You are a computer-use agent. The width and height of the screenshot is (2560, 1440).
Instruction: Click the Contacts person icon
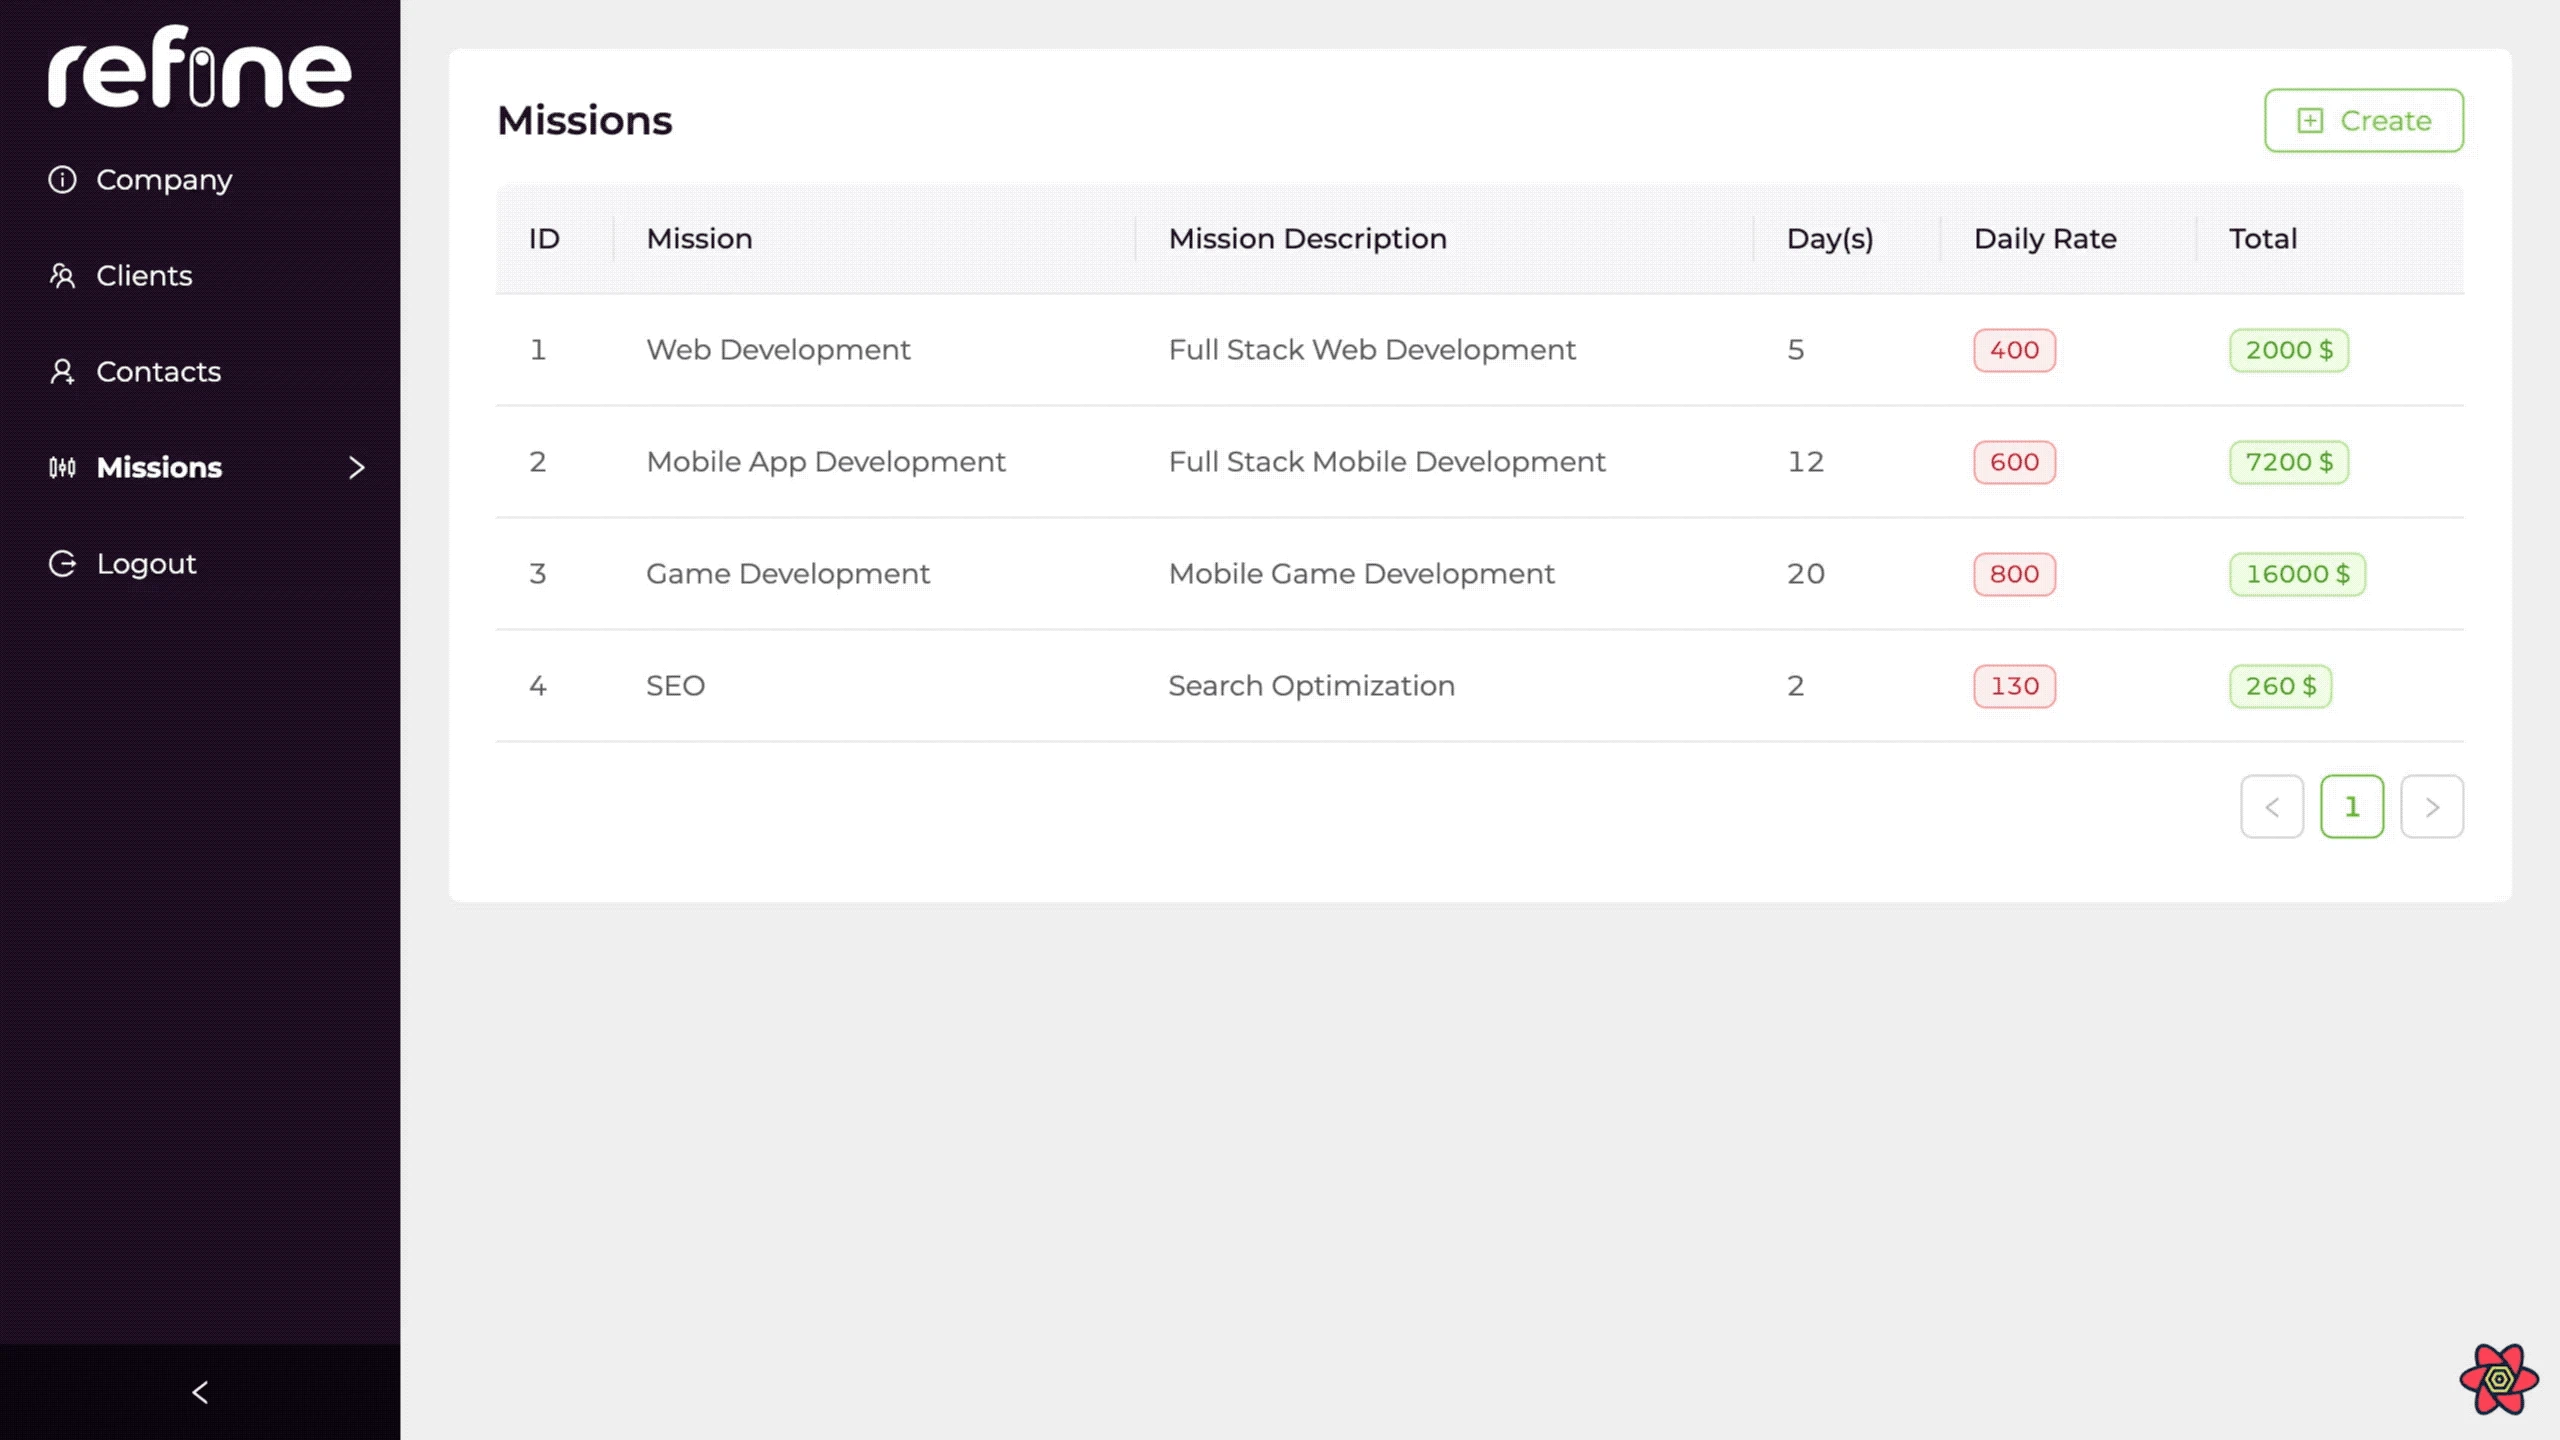[x=62, y=371]
